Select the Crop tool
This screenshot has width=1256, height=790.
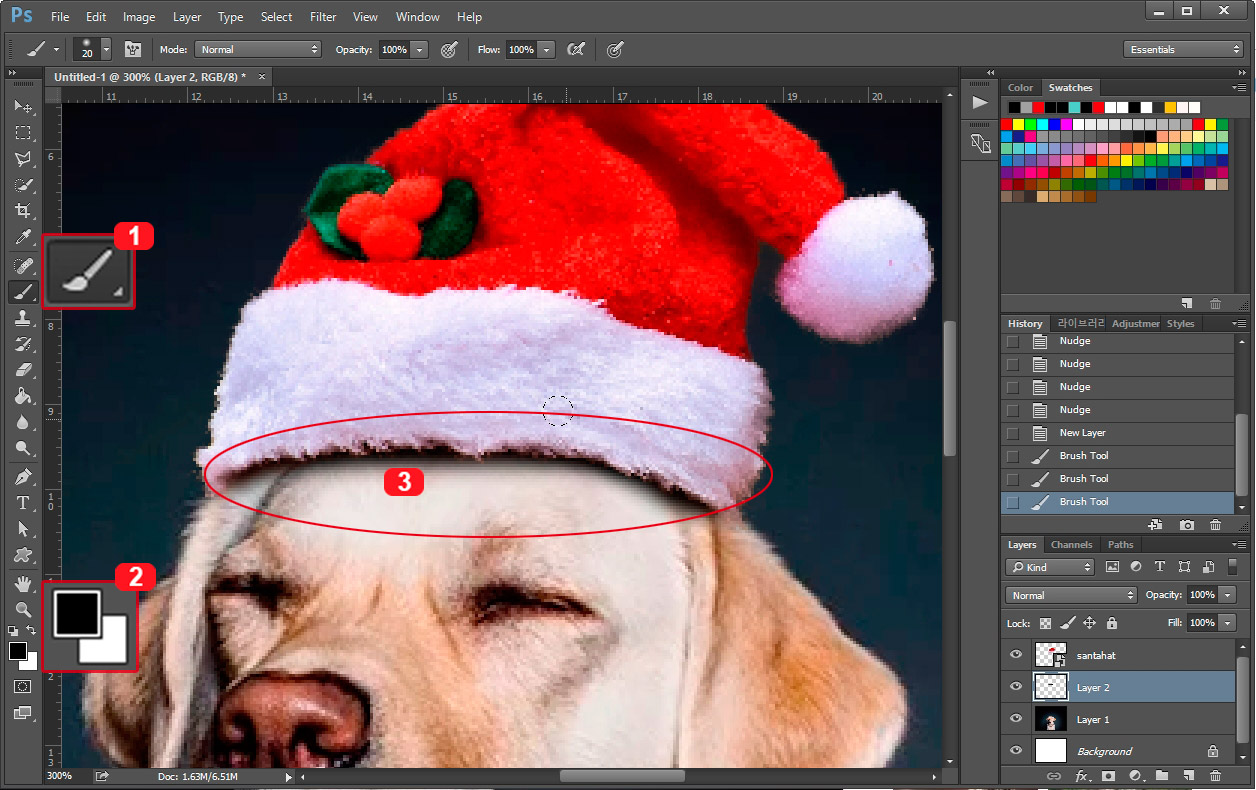point(23,211)
